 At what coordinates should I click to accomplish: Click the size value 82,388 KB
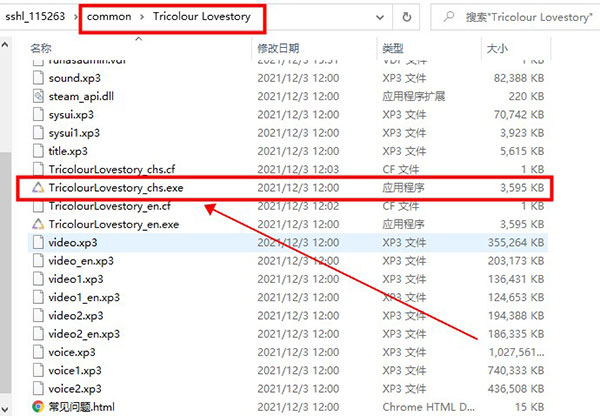pyautogui.click(x=519, y=78)
